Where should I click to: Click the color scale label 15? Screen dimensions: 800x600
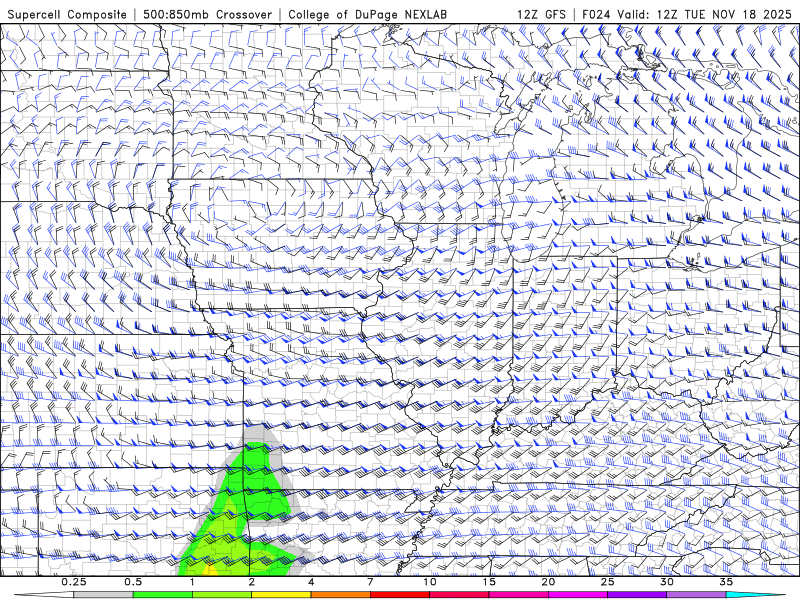(x=489, y=582)
